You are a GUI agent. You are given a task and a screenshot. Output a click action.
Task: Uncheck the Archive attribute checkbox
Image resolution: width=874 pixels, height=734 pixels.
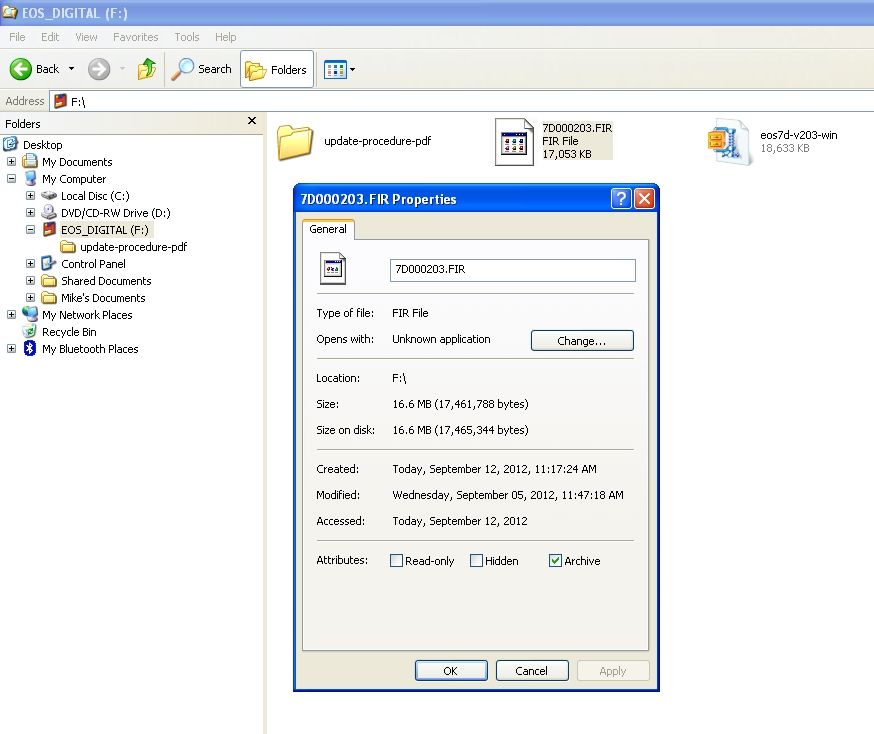pyautogui.click(x=556, y=561)
